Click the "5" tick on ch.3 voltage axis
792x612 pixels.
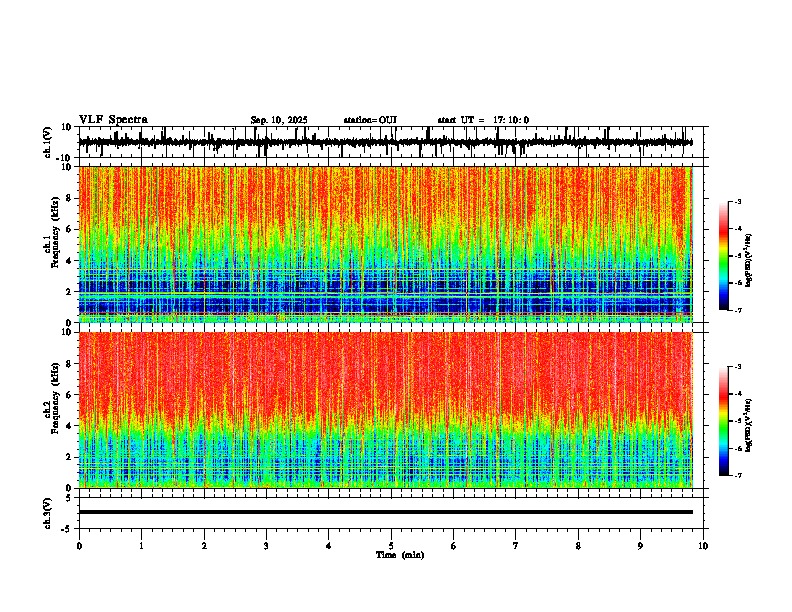[x=70, y=497]
